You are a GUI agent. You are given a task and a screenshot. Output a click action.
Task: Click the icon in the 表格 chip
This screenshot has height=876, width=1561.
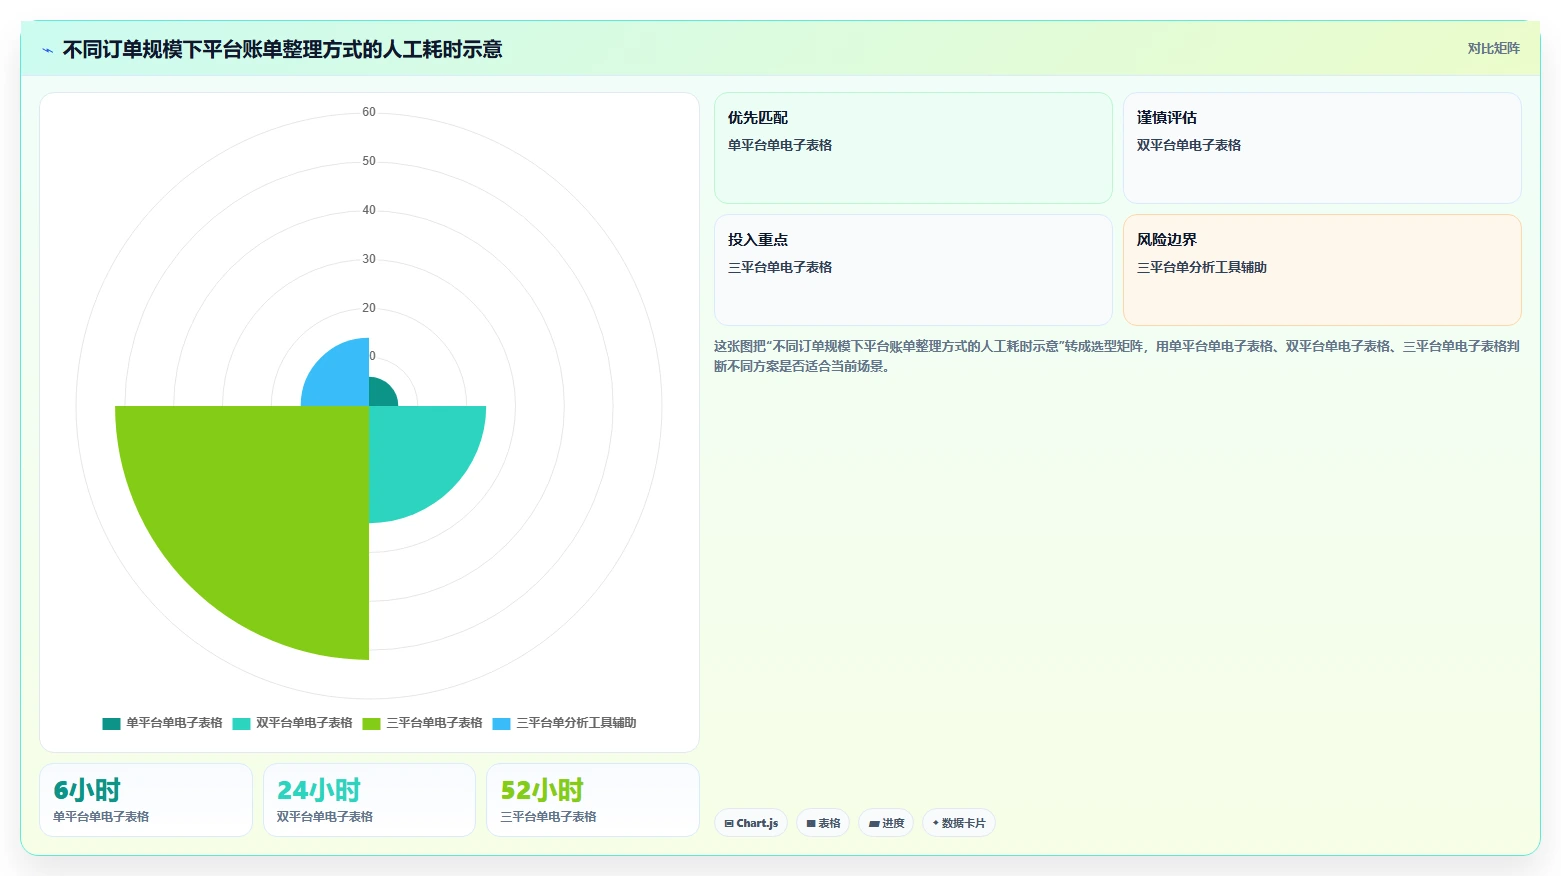pos(811,824)
